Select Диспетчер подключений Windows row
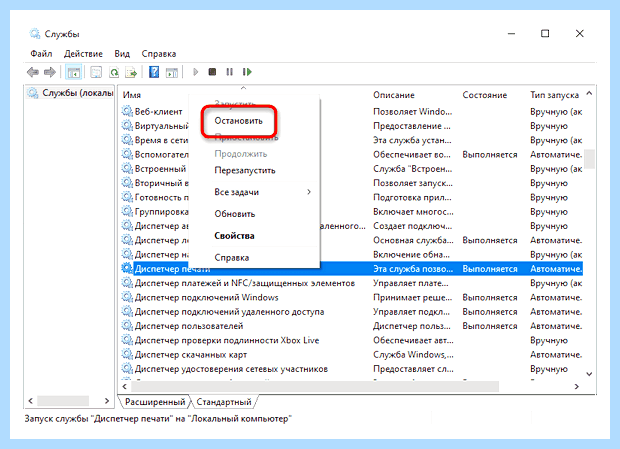620x449 pixels. (x=352, y=297)
